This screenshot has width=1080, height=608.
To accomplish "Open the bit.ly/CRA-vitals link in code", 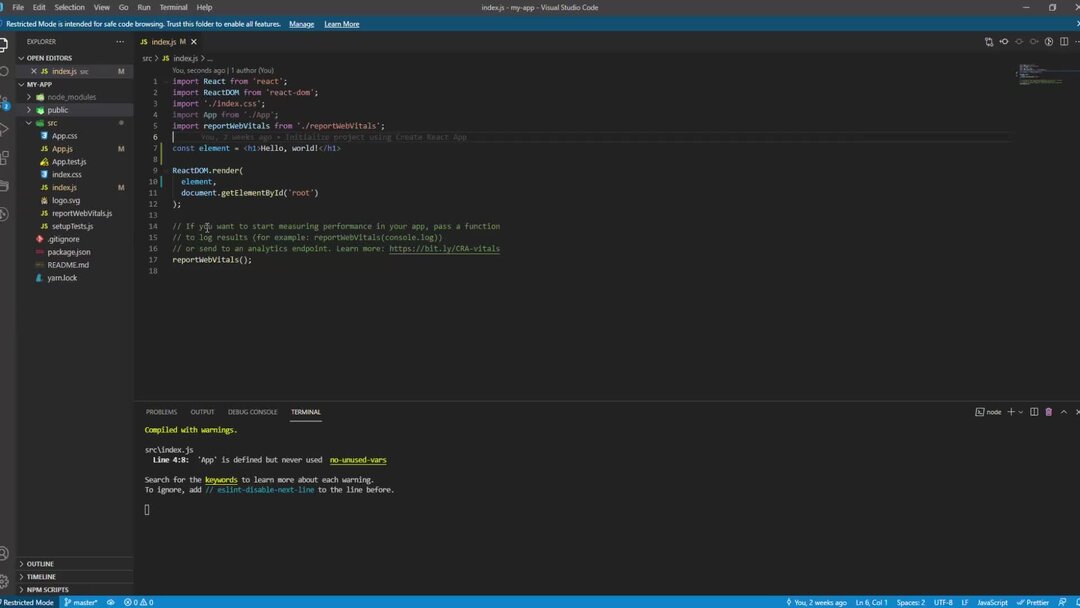I will 444,249.
